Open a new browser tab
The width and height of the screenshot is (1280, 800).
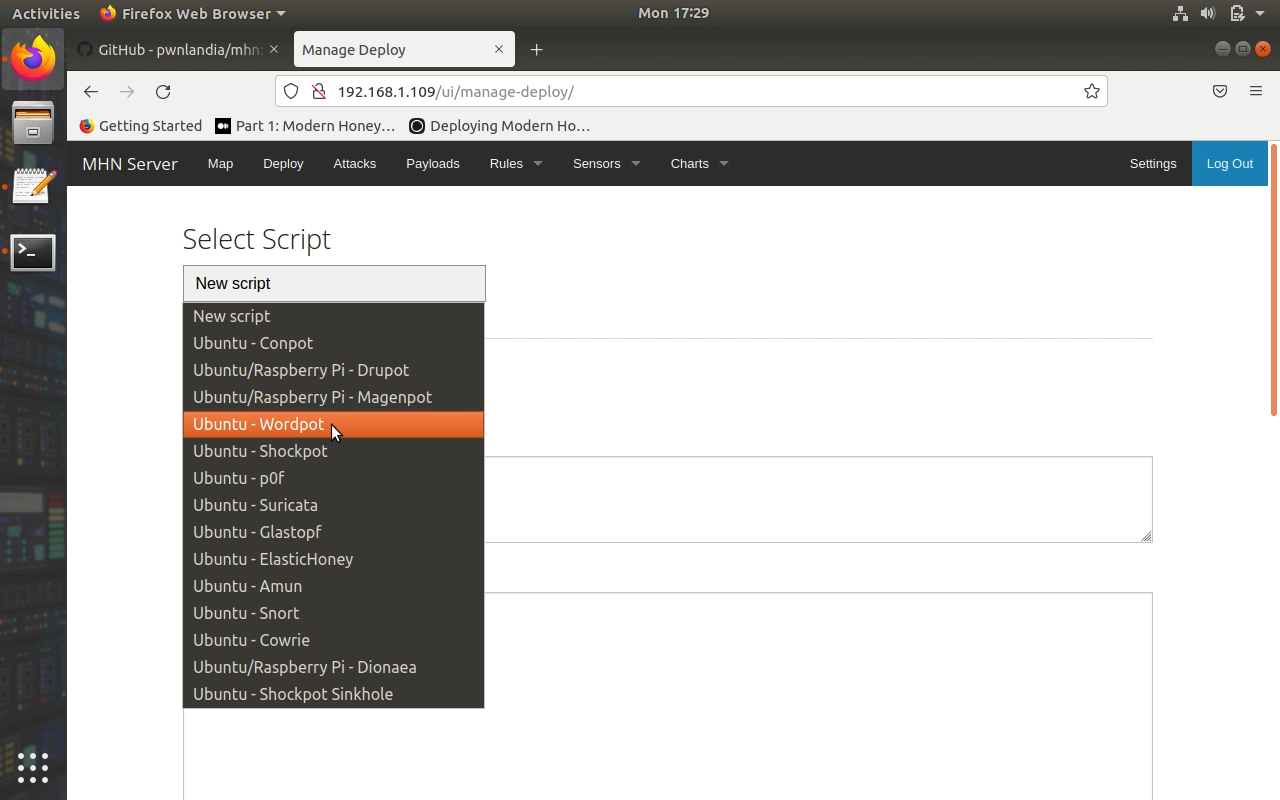point(536,50)
